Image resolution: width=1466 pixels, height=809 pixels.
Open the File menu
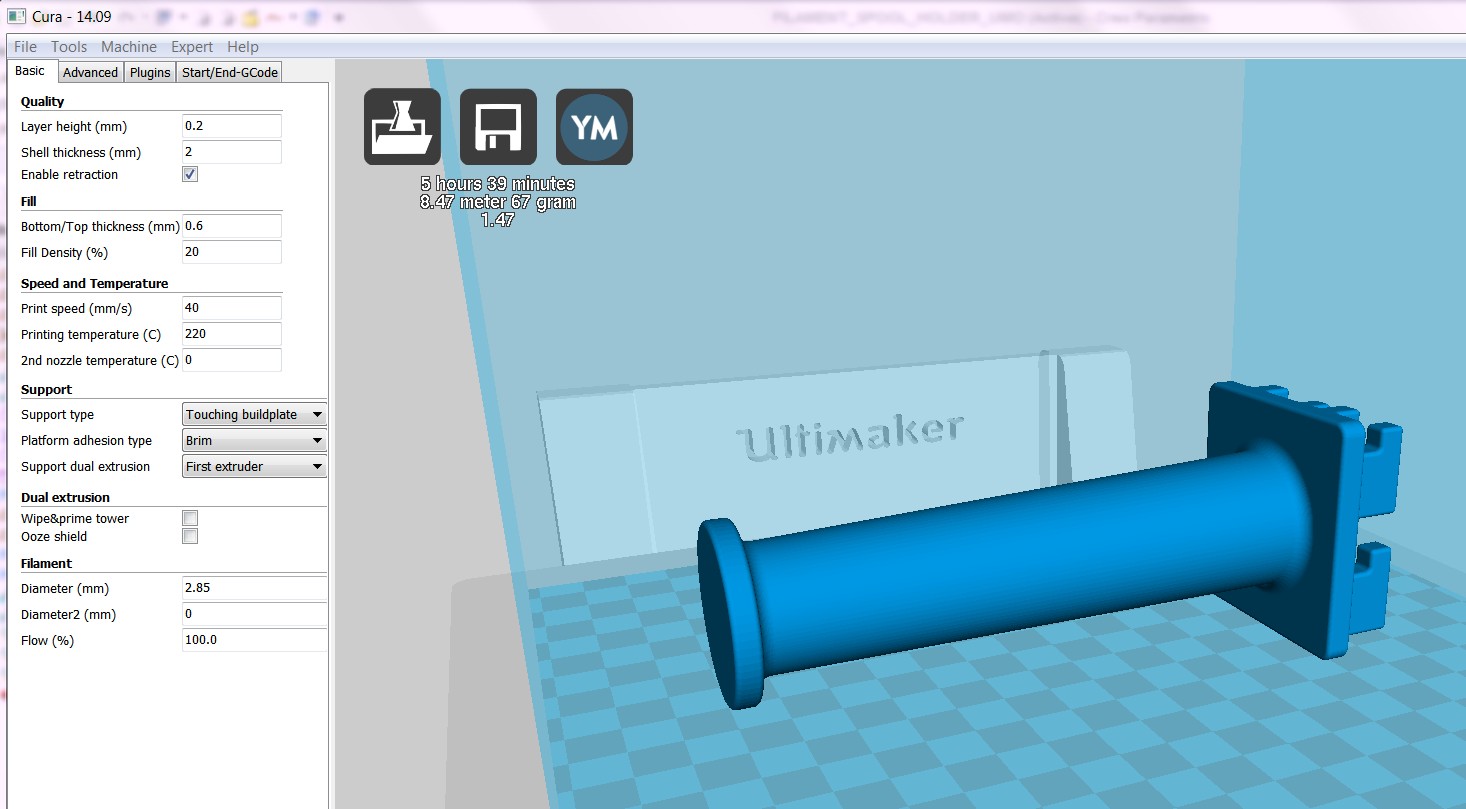tap(25, 47)
